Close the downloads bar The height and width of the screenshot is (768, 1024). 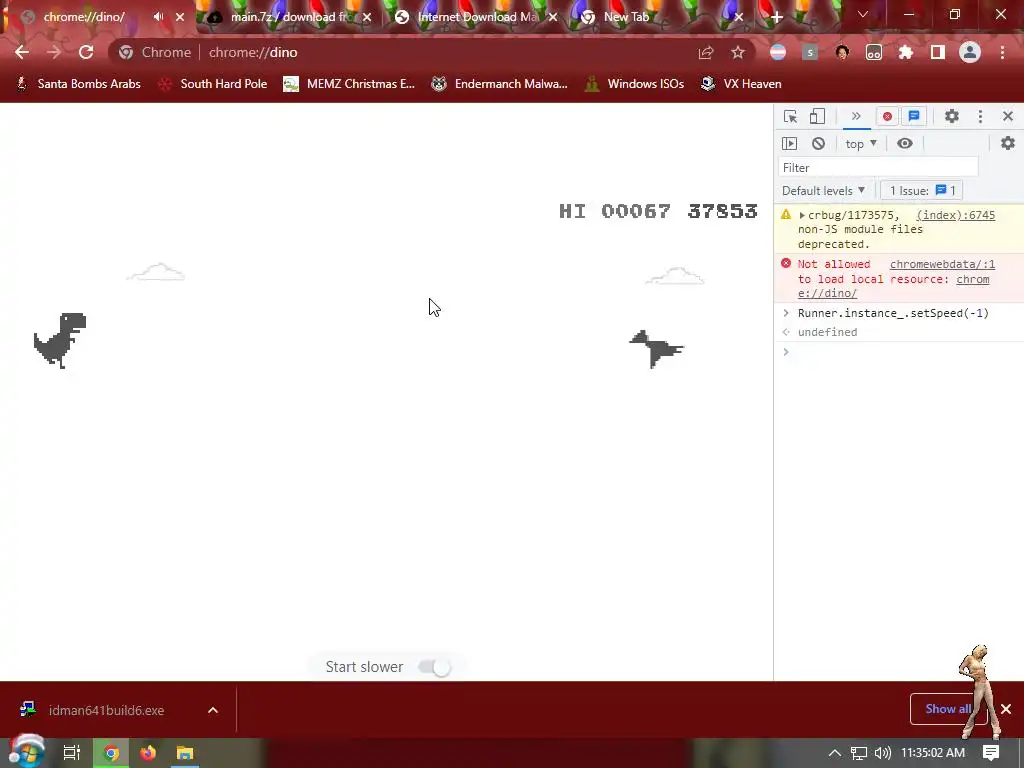(x=1006, y=709)
